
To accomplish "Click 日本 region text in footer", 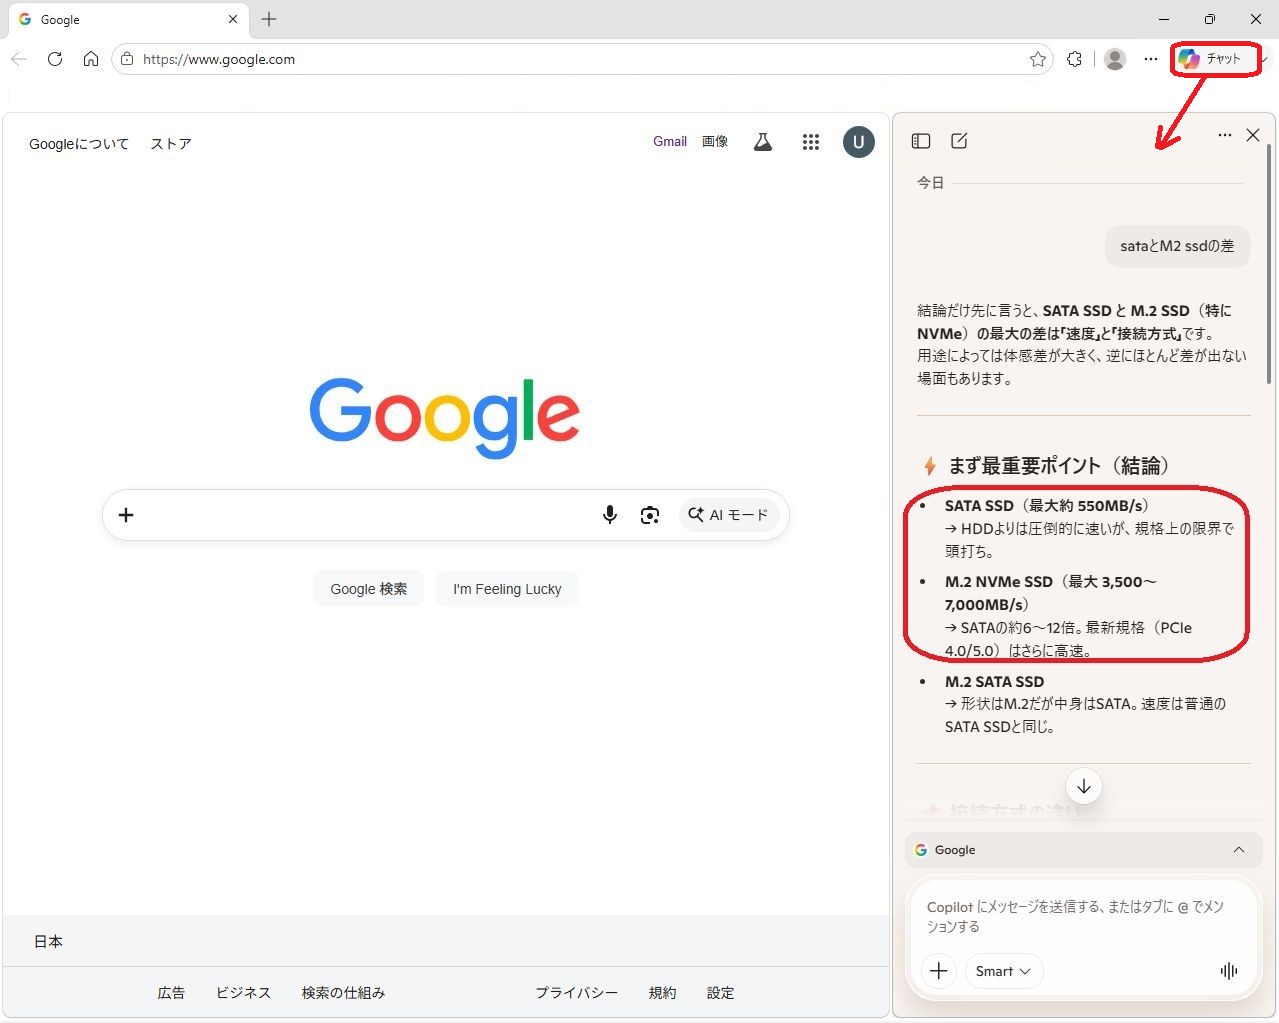I will click(x=48, y=942).
